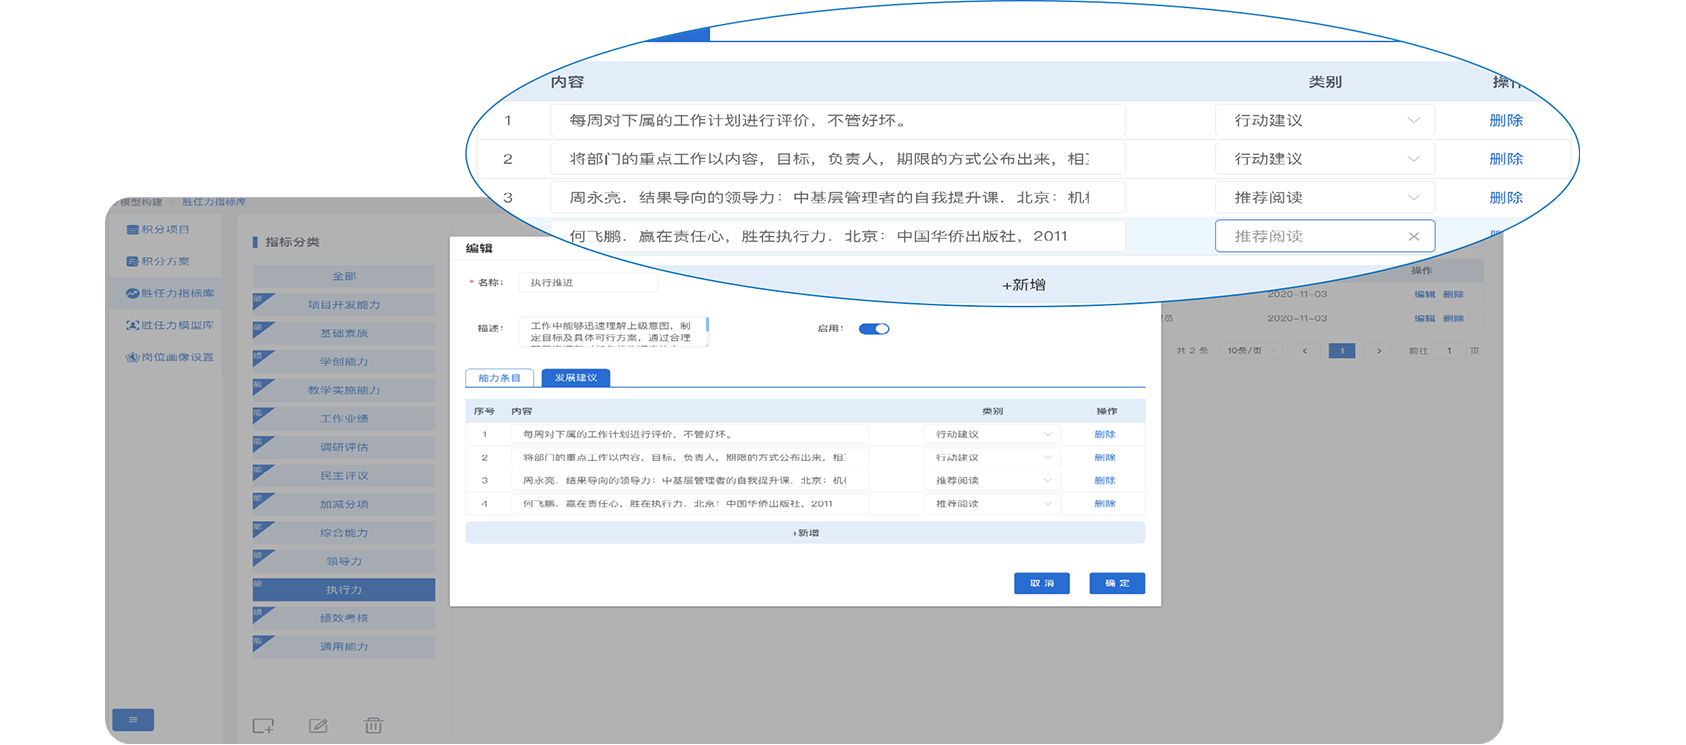Click the 积分项目 sidebar icon
1686x745 pixels.
point(133,230)
